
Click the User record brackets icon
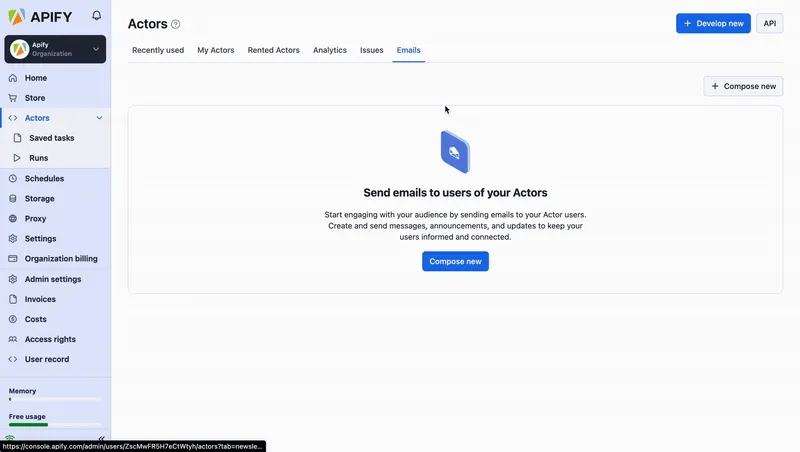point(13,359)
